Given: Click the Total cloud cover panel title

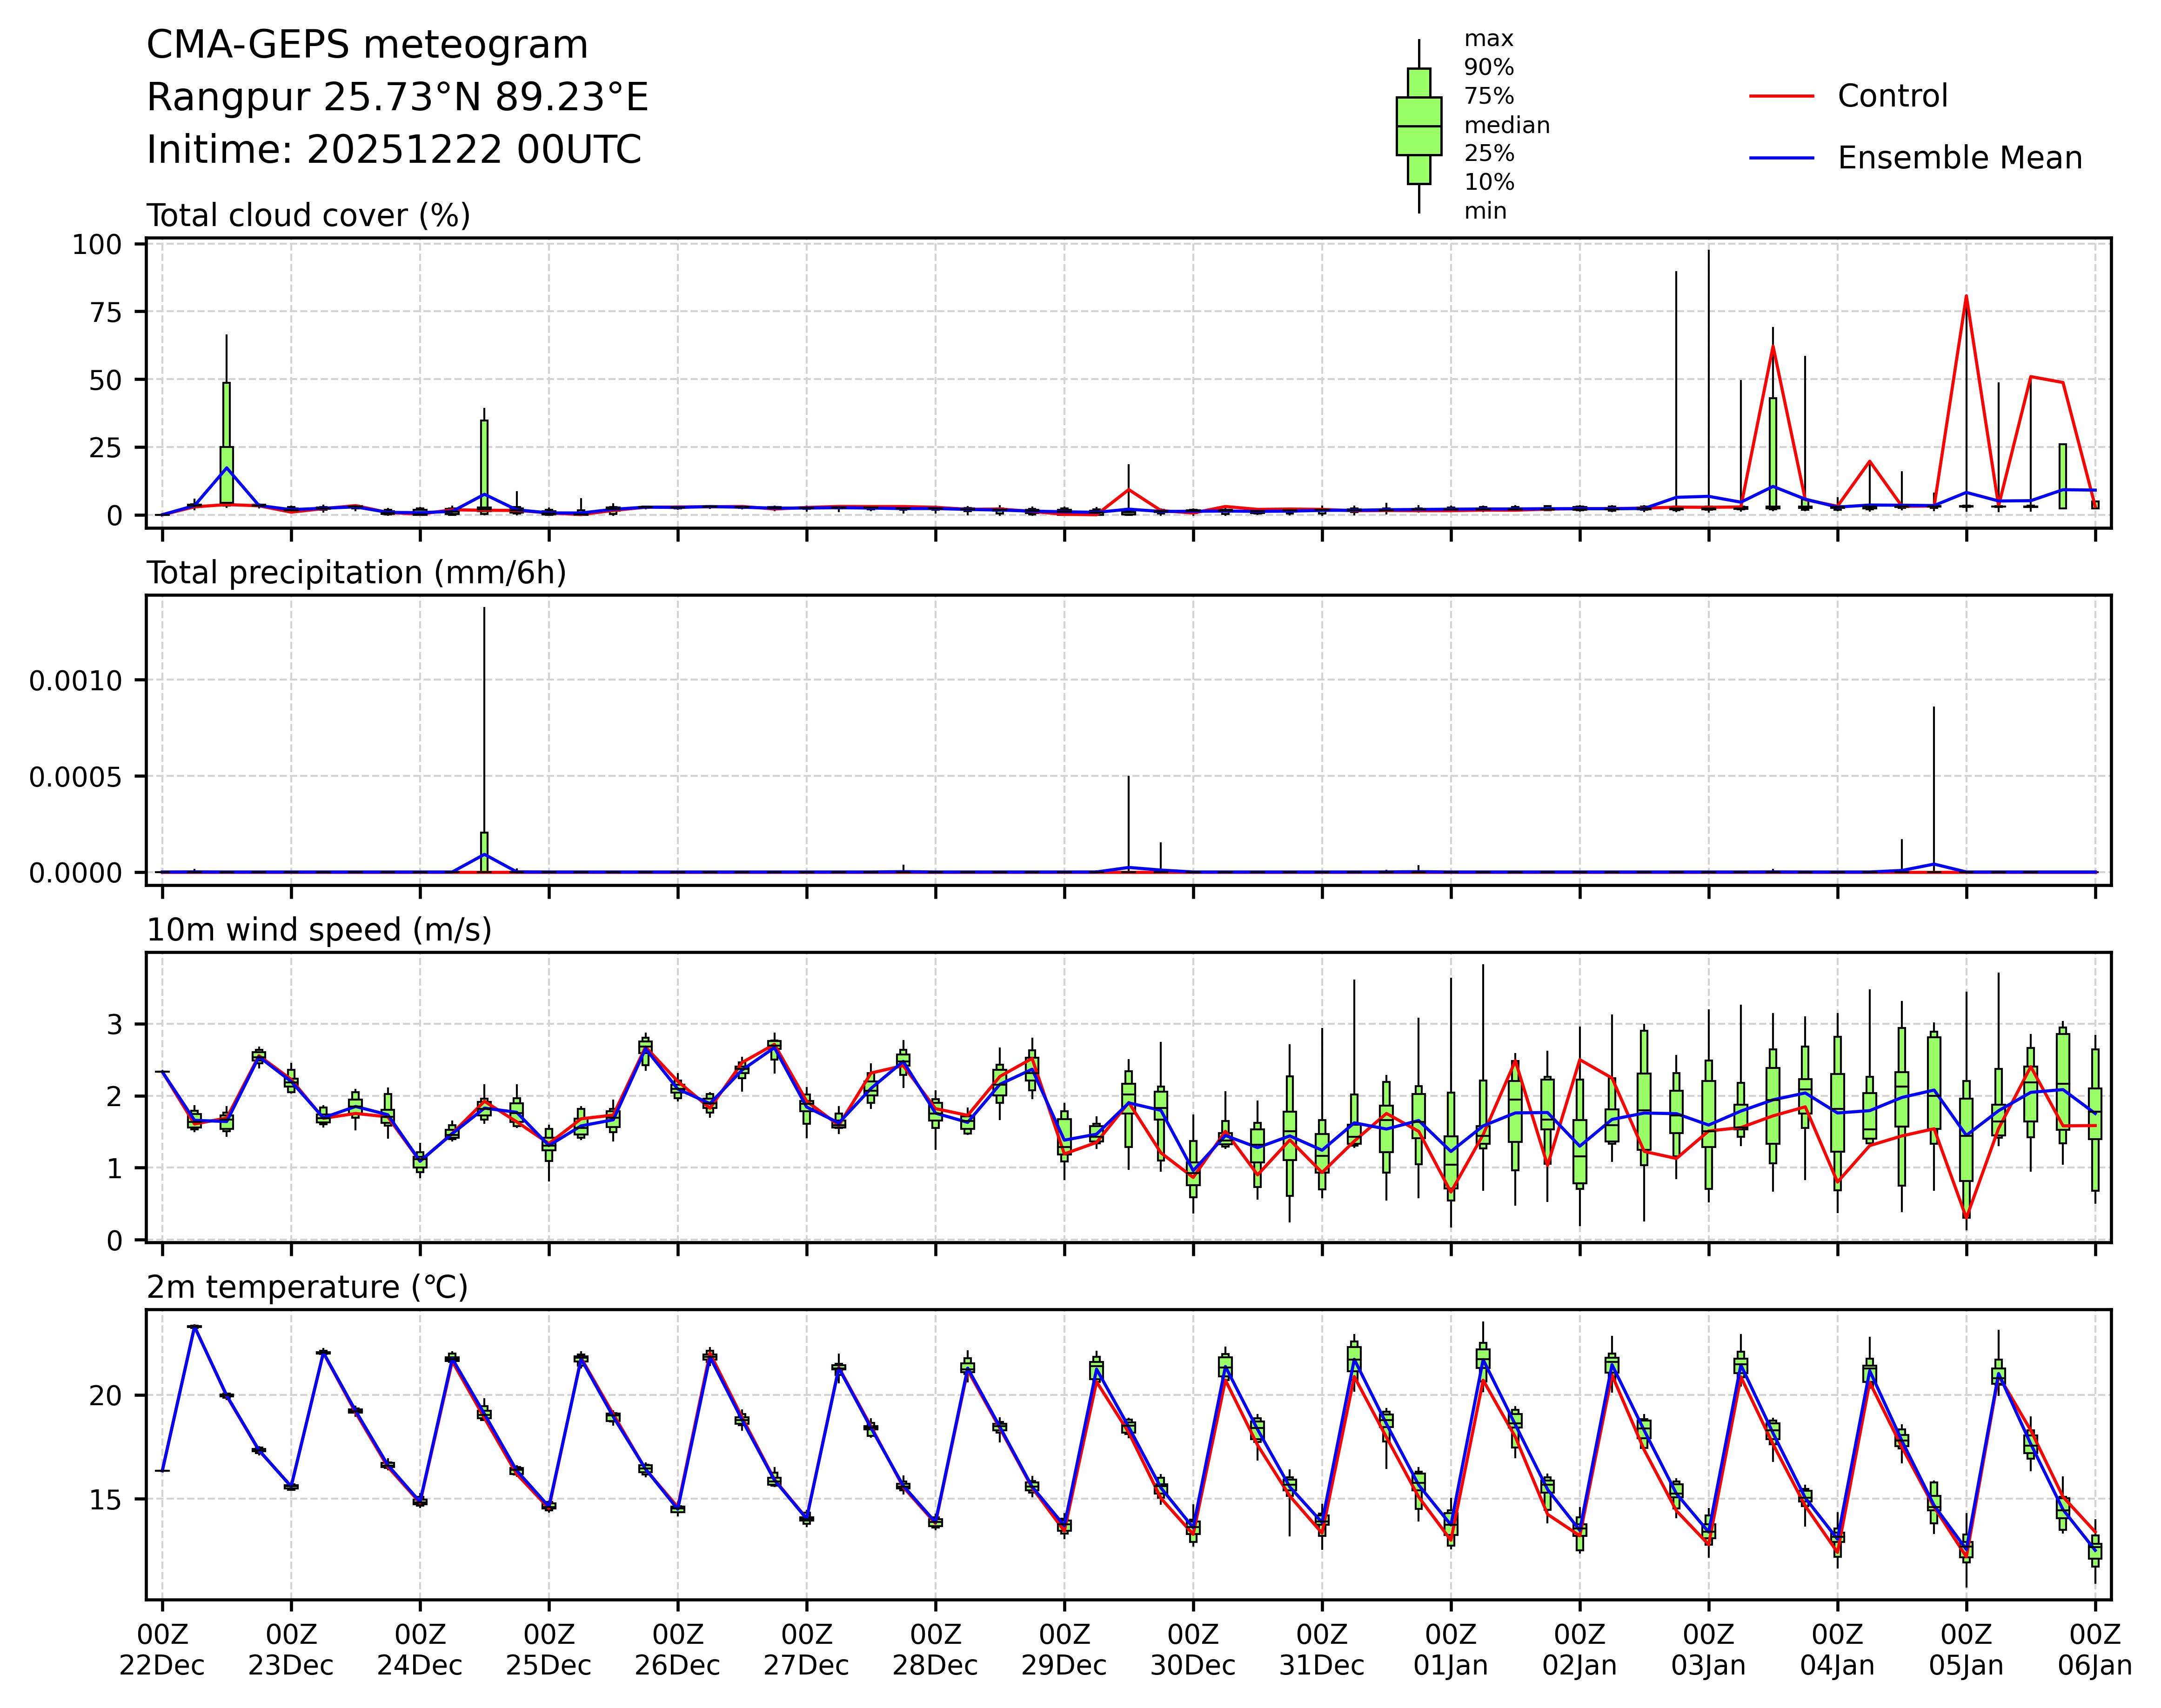Looking at the screenshot, I should (308, 216).
